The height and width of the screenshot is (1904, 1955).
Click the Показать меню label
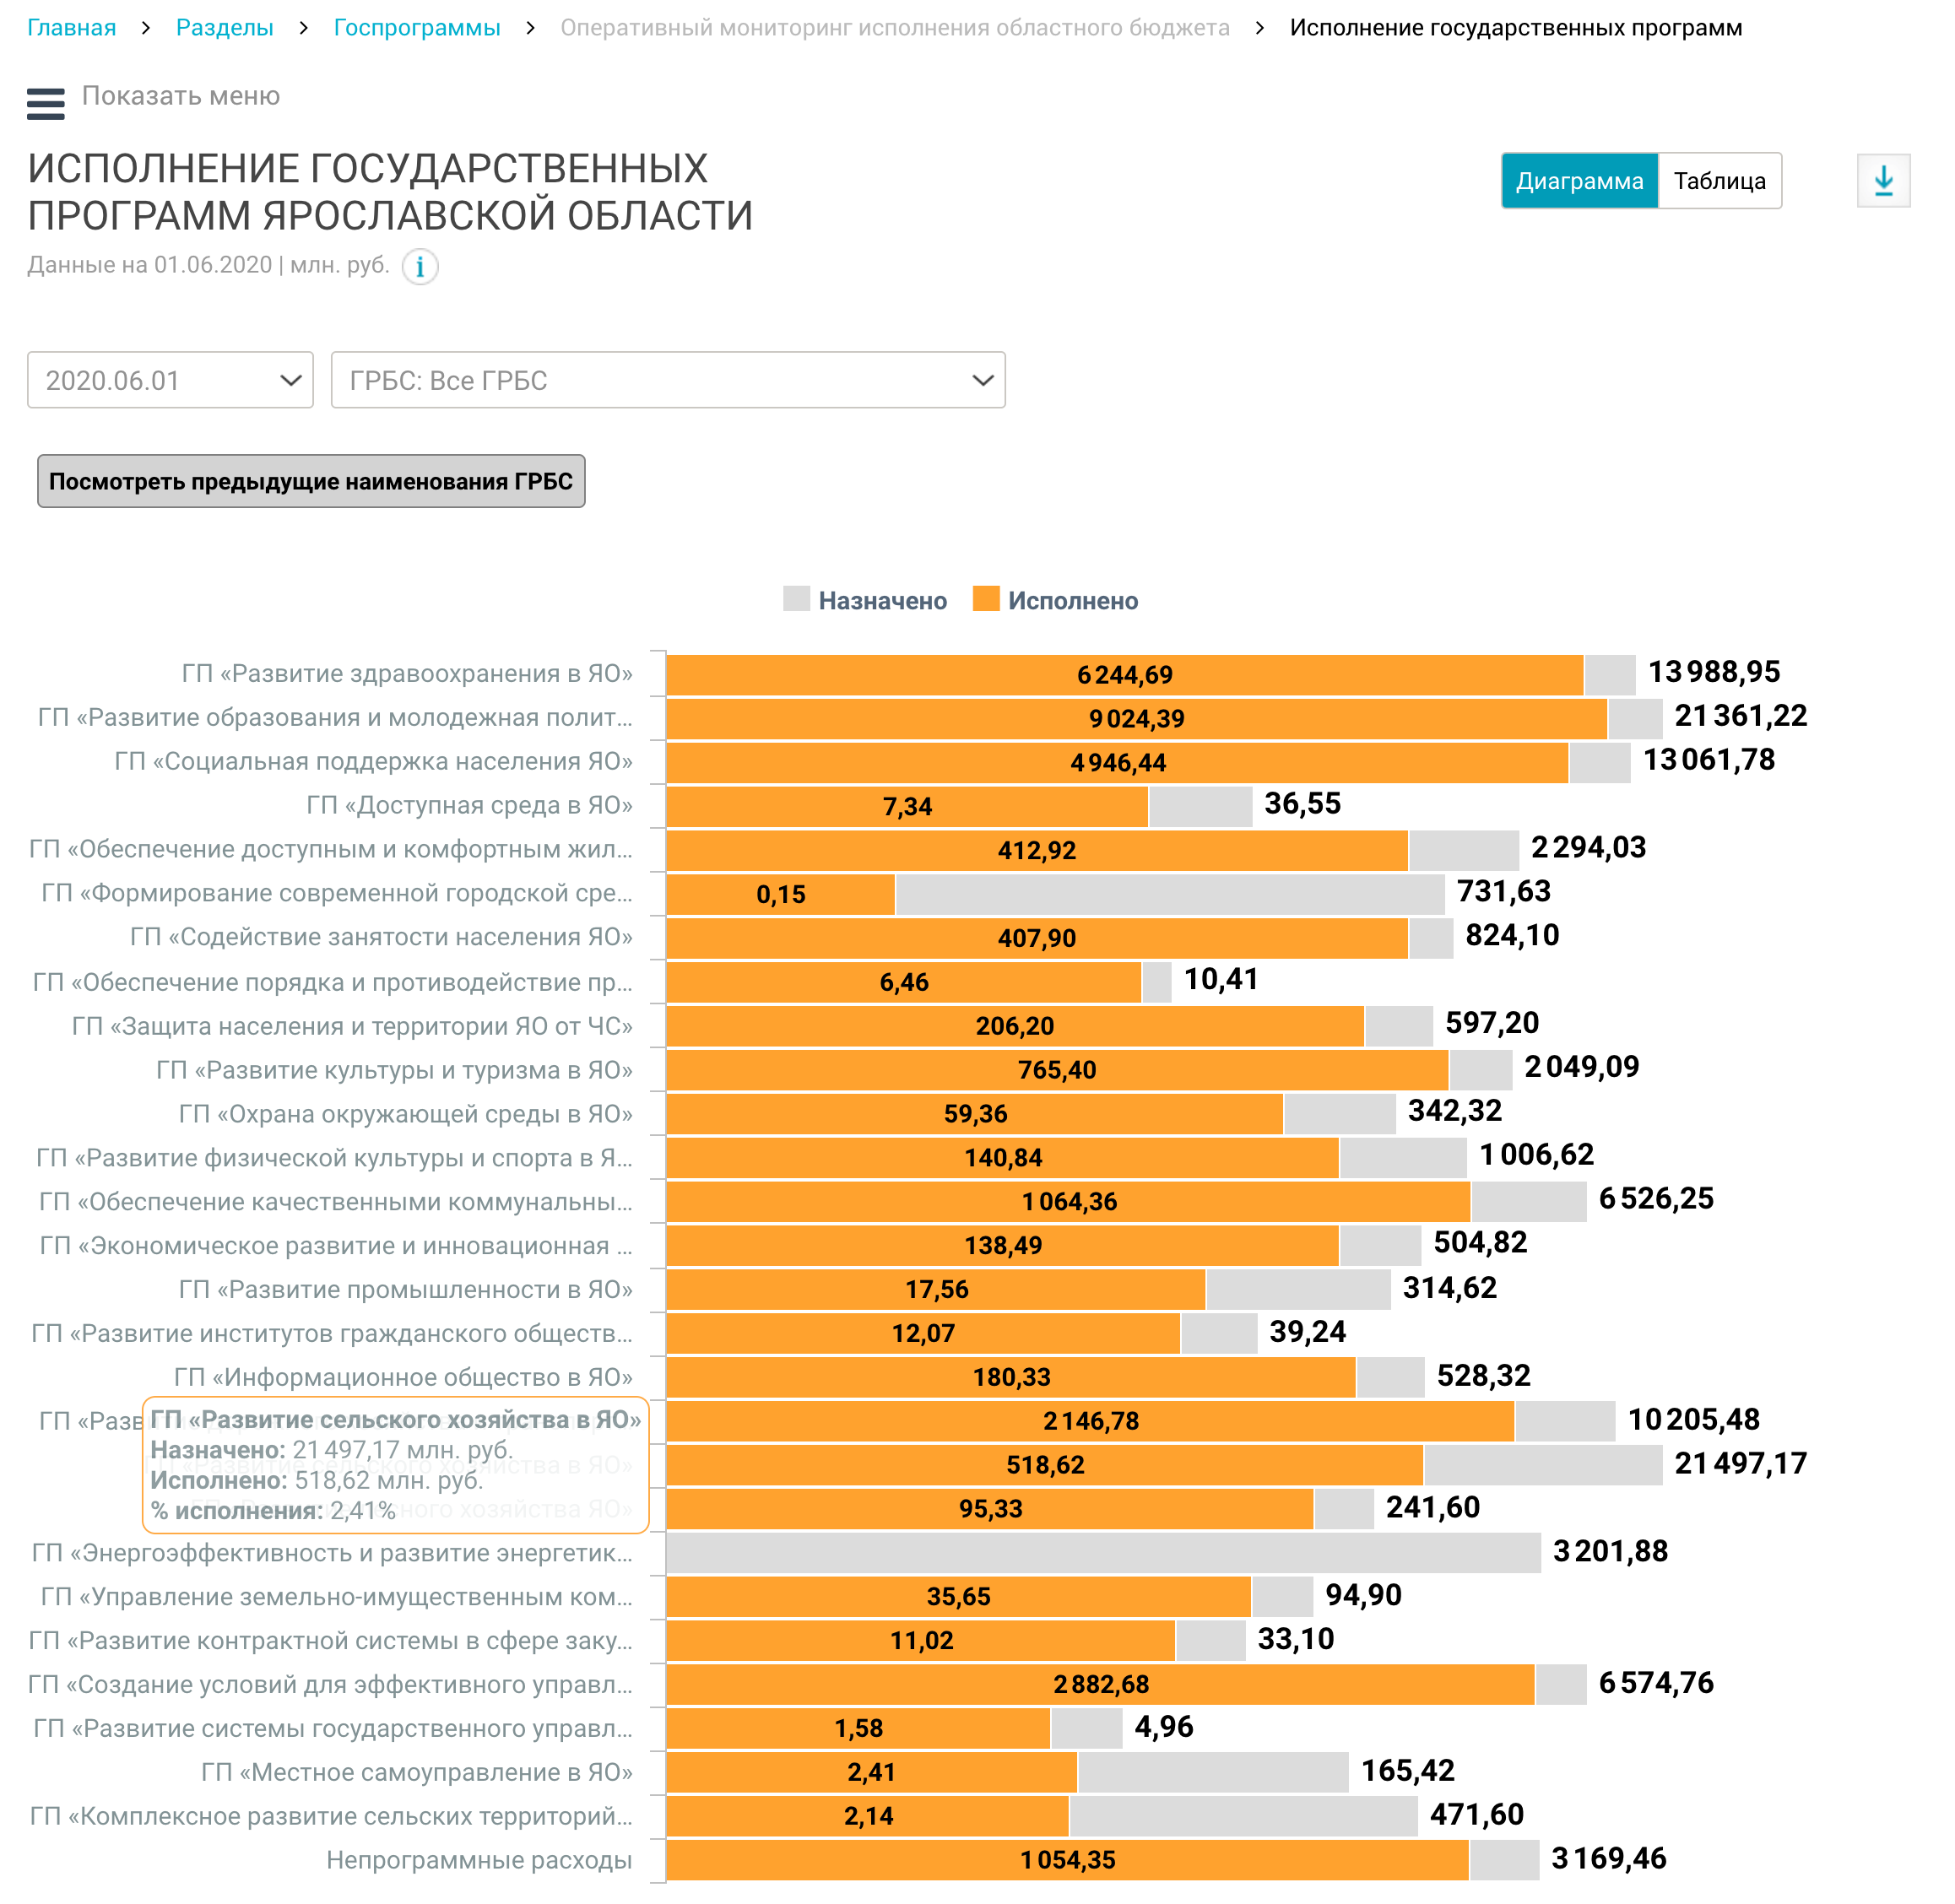point(180,96)
